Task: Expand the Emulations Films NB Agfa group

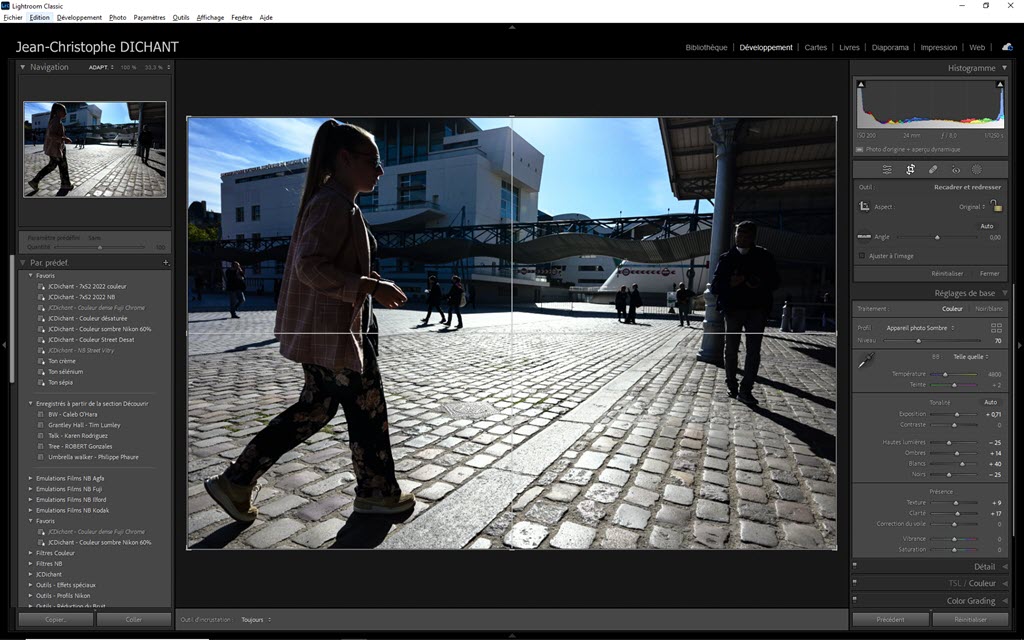Action: pyautogui.click(x=31, y=478)
